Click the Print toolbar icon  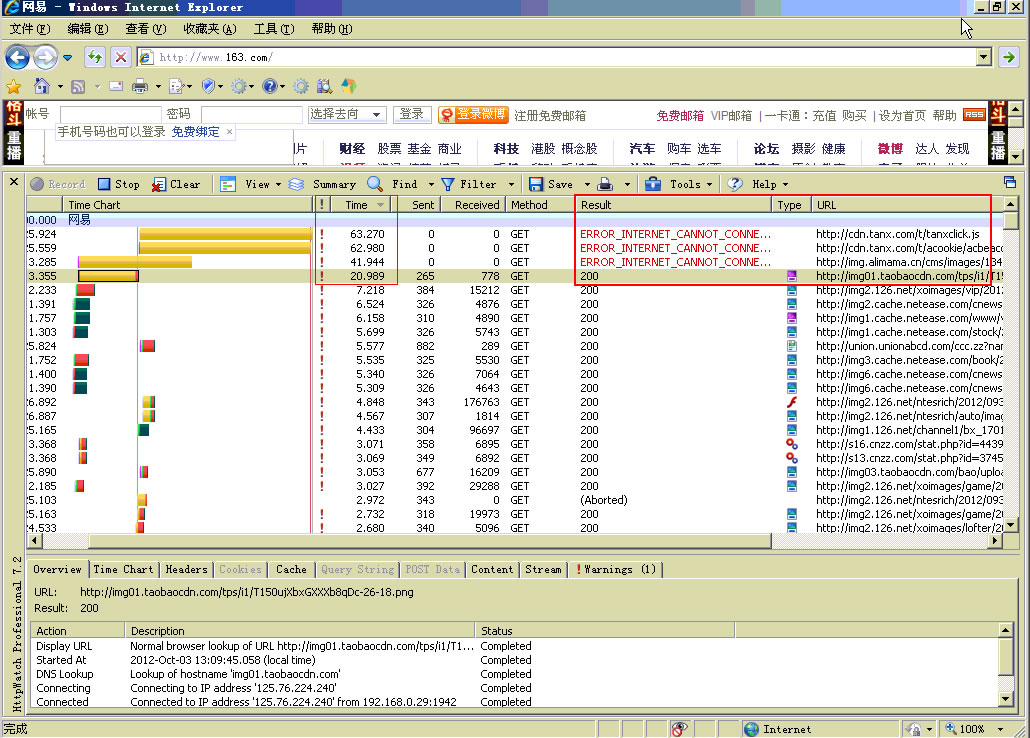pos(140,86)
